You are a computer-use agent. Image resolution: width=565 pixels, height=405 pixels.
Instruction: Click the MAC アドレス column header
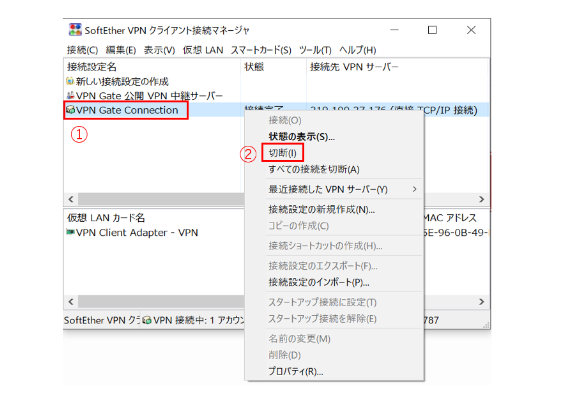pyautogui.click(x=450, y=218)
